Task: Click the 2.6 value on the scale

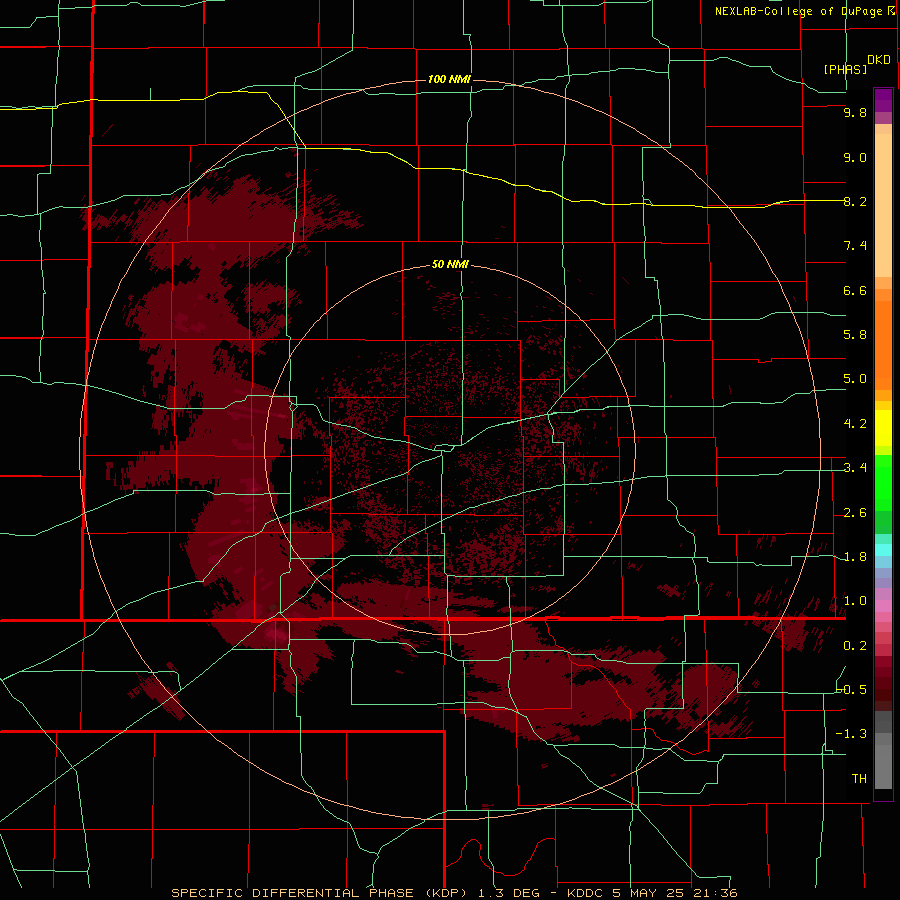Action: [x=855, y=513]
